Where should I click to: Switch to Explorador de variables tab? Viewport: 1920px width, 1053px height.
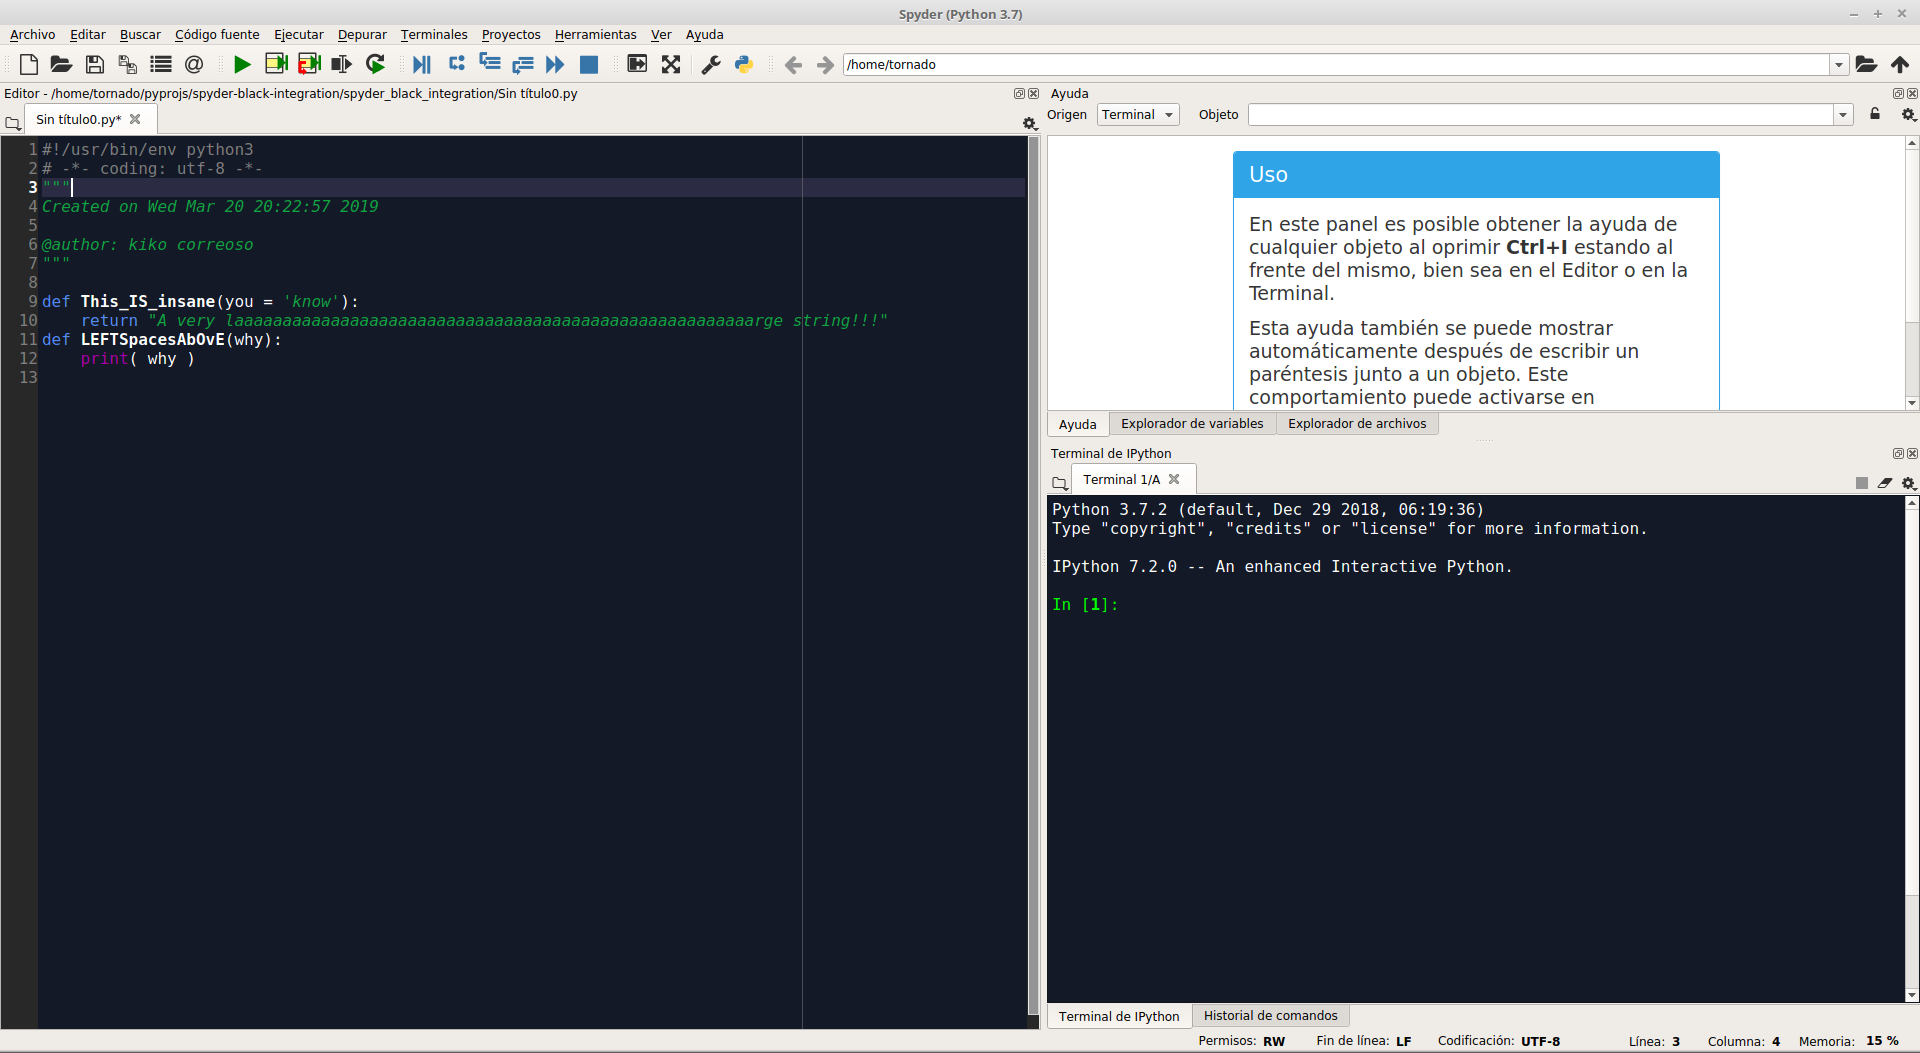[x=1192, y=424]
